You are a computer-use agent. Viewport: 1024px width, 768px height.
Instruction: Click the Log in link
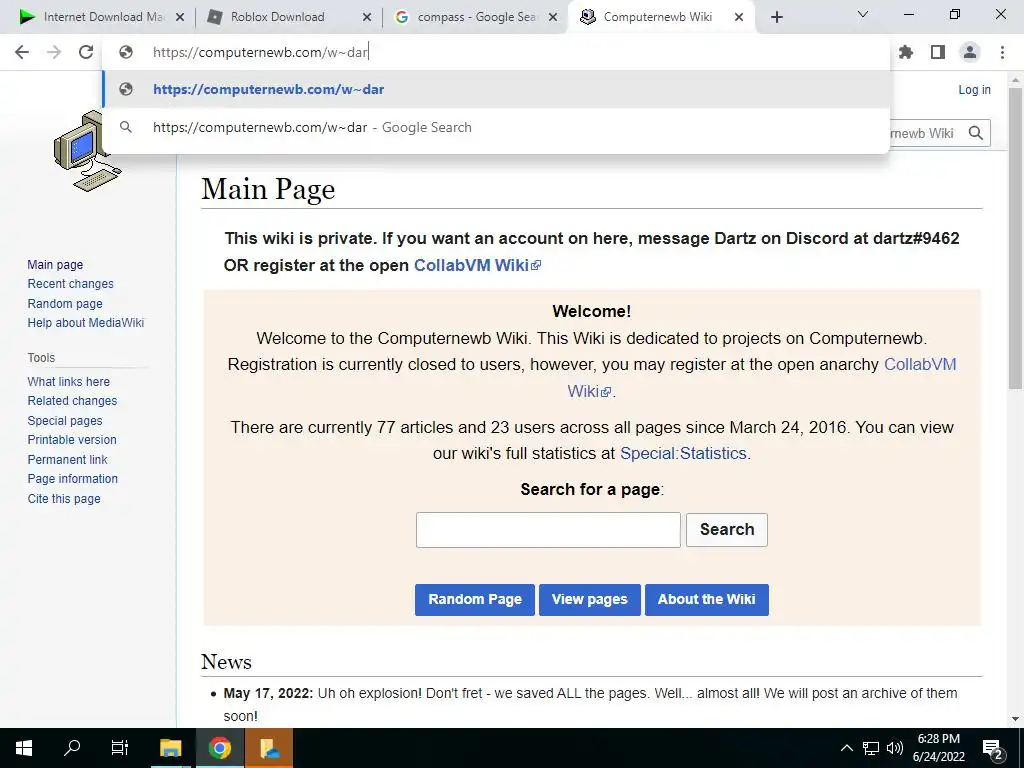[x=974, y=89]
